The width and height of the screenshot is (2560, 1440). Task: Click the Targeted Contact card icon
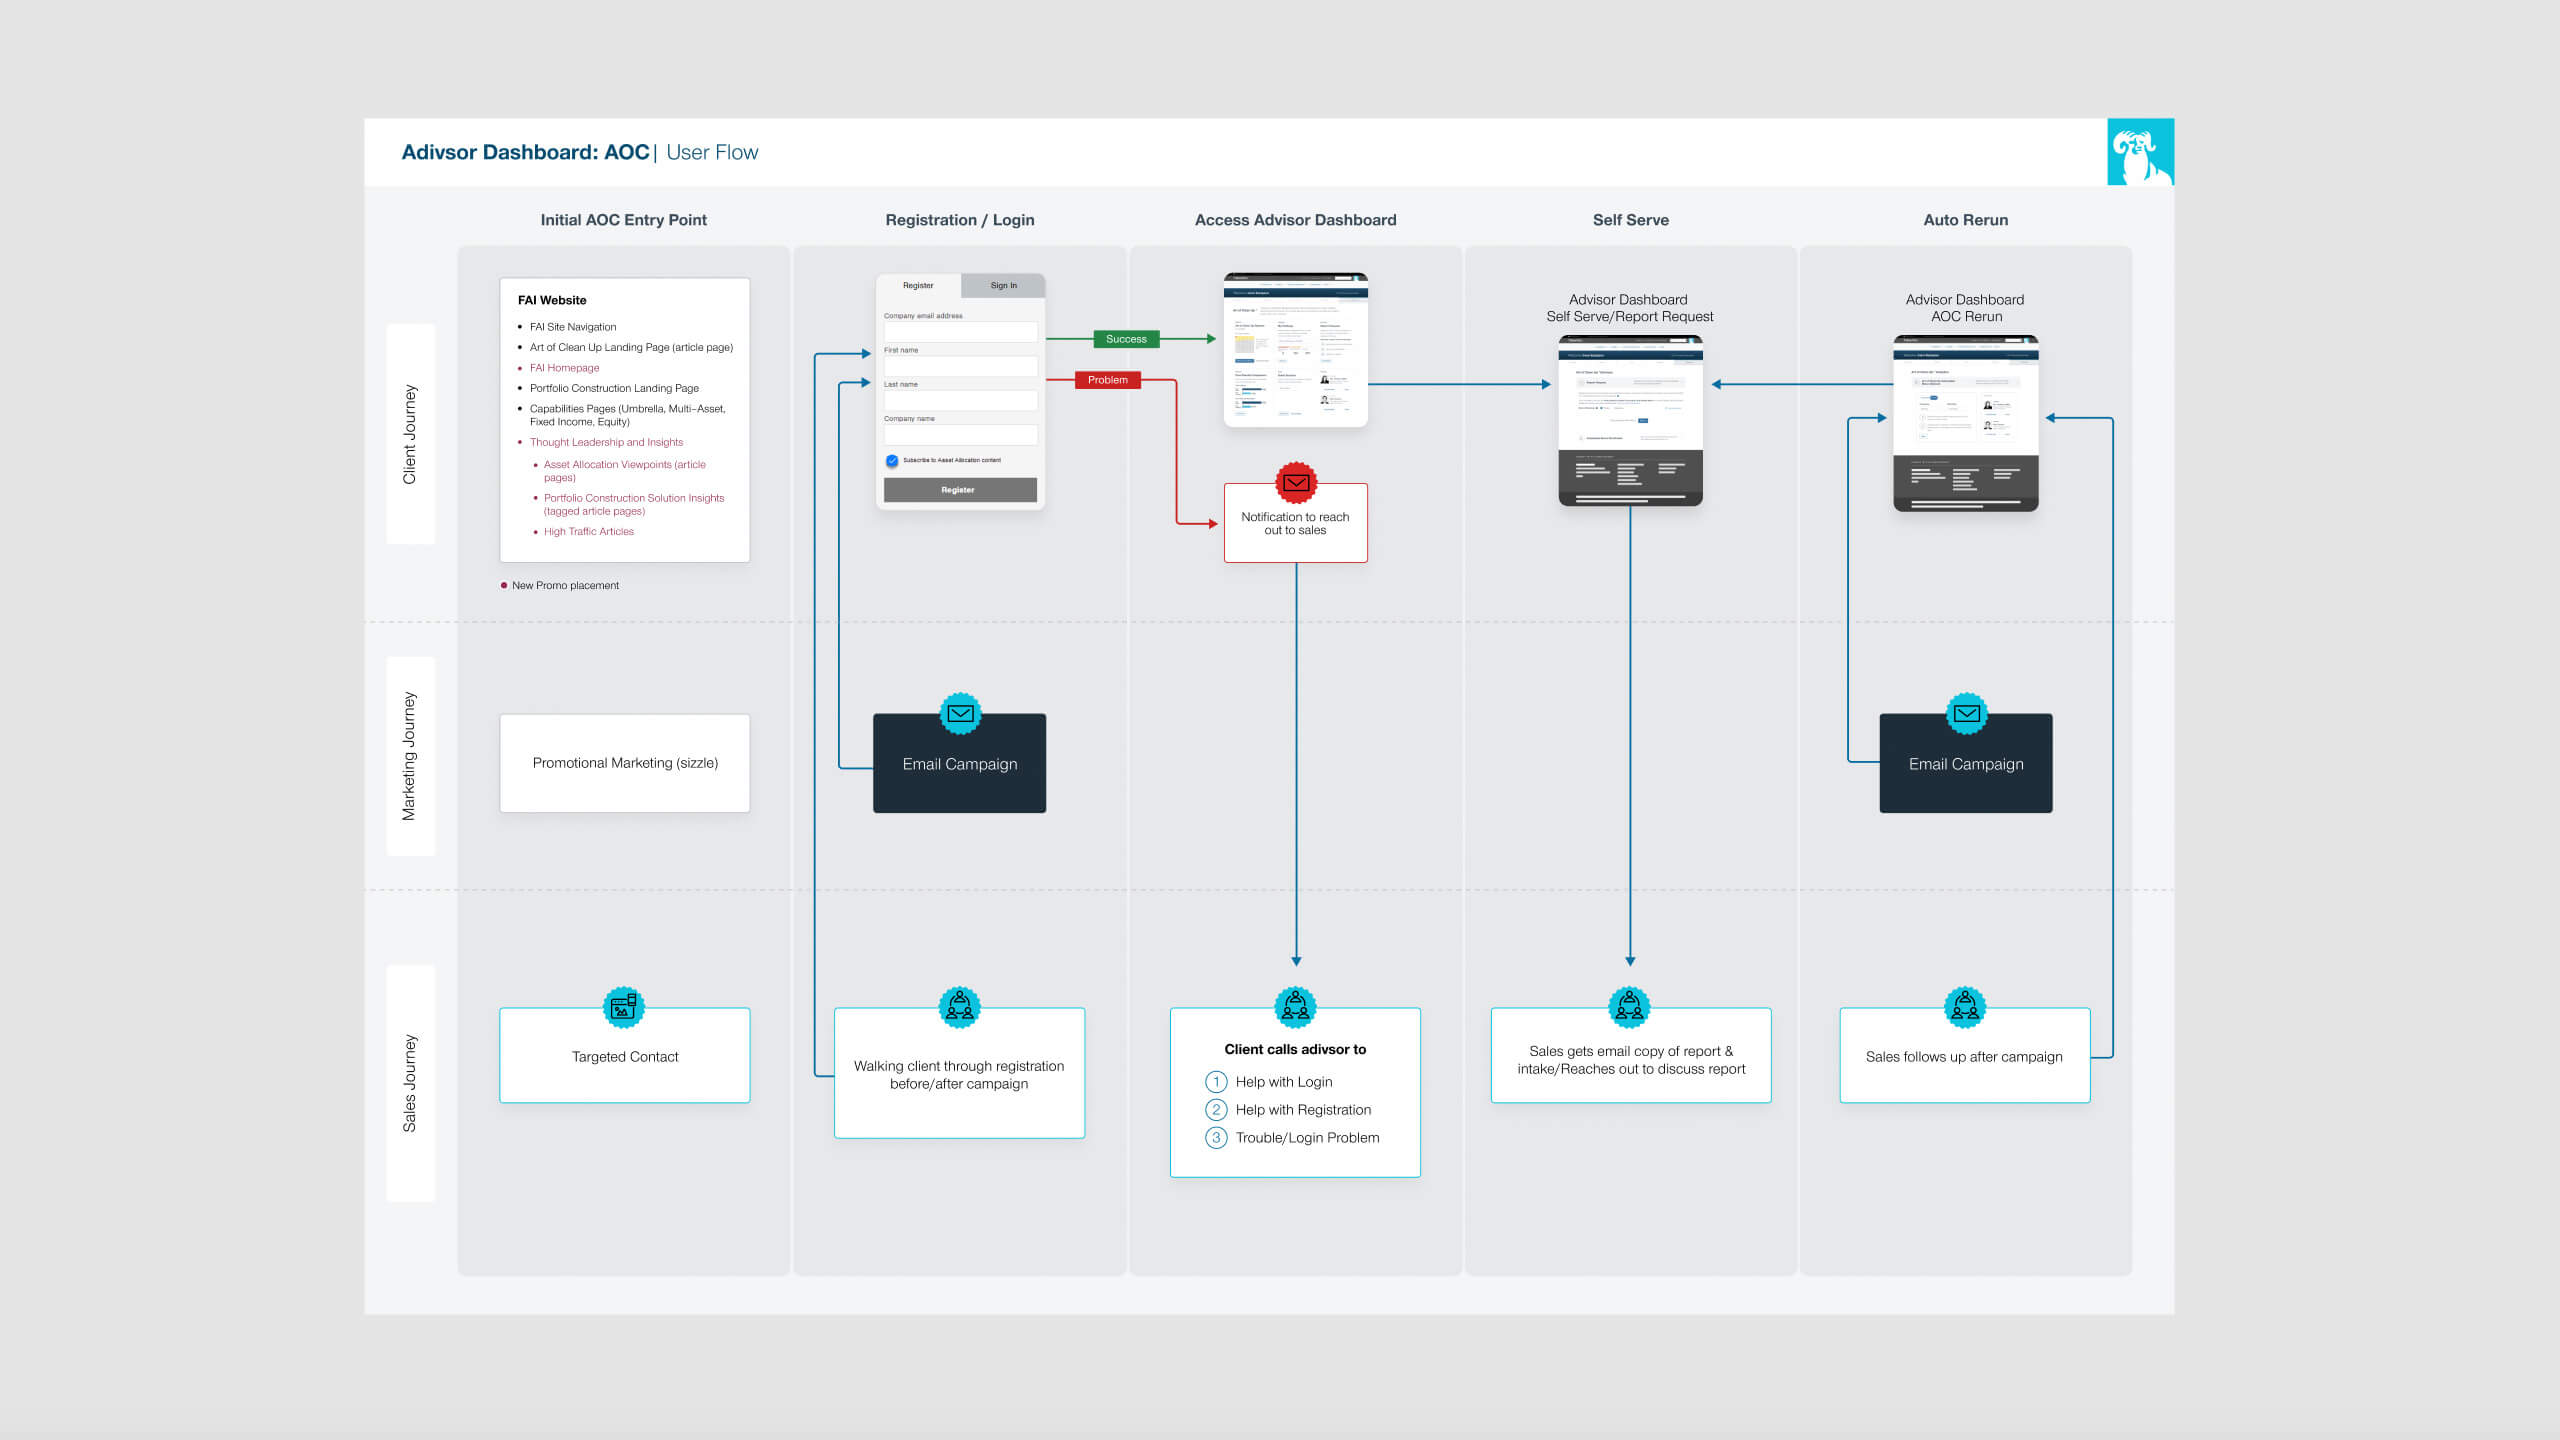[624, 1007]
